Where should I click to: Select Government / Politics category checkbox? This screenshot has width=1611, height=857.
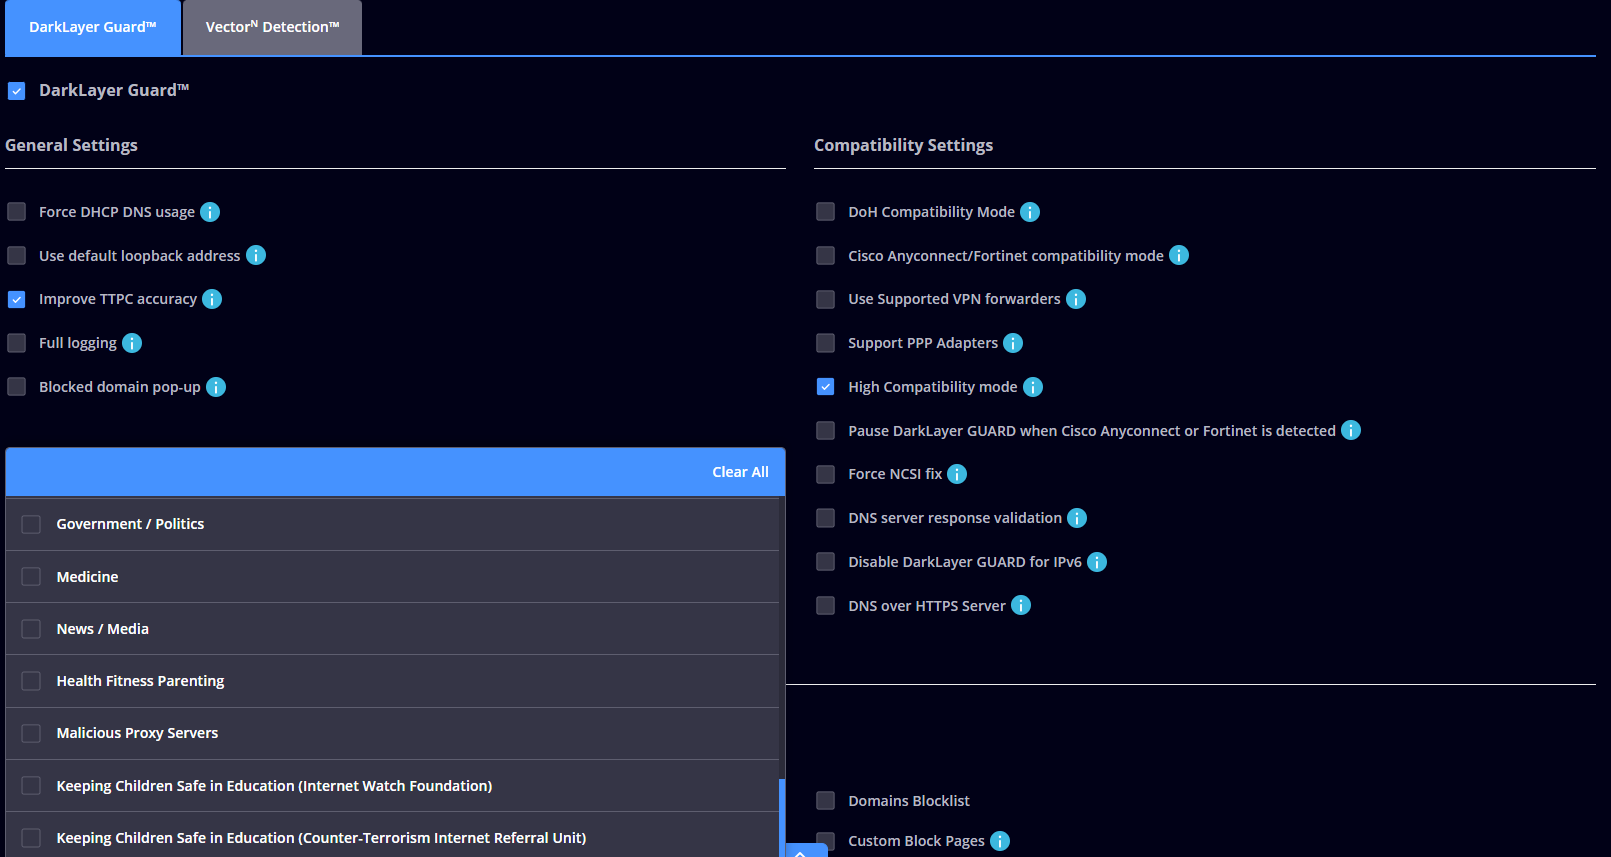point(31,524)
